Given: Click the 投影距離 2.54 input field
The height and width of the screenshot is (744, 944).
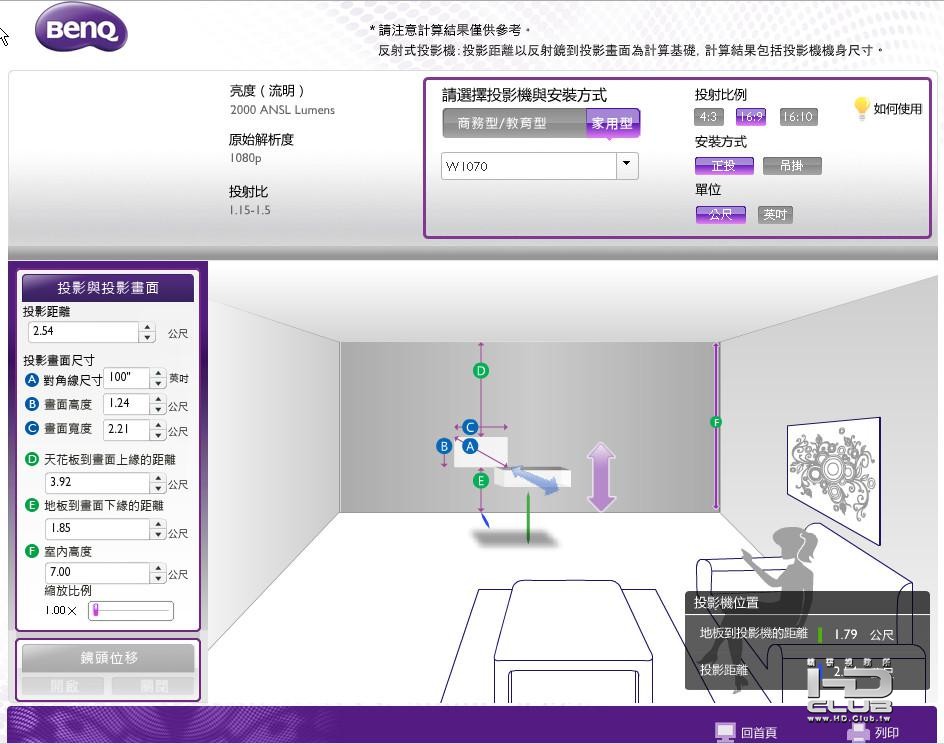Looking at the screenshot, I should click(x=84, y=332).
